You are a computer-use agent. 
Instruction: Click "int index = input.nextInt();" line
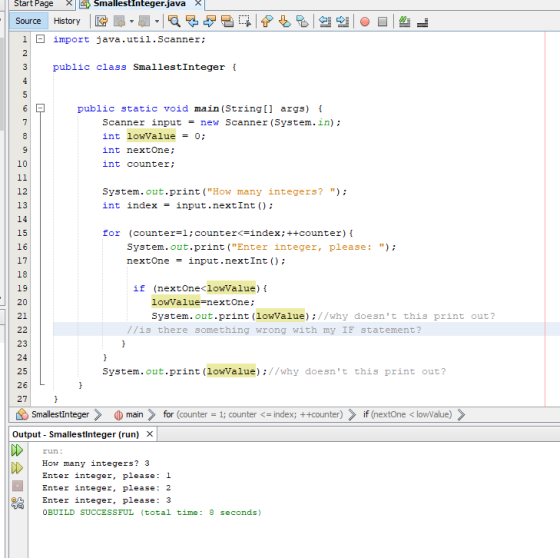tap(188, 205)
